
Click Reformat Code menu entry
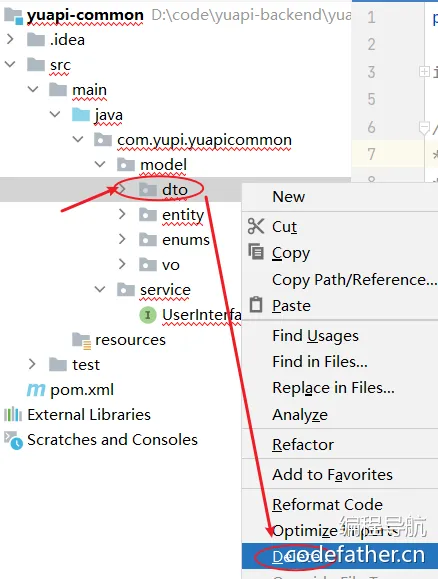pos(327,504)
